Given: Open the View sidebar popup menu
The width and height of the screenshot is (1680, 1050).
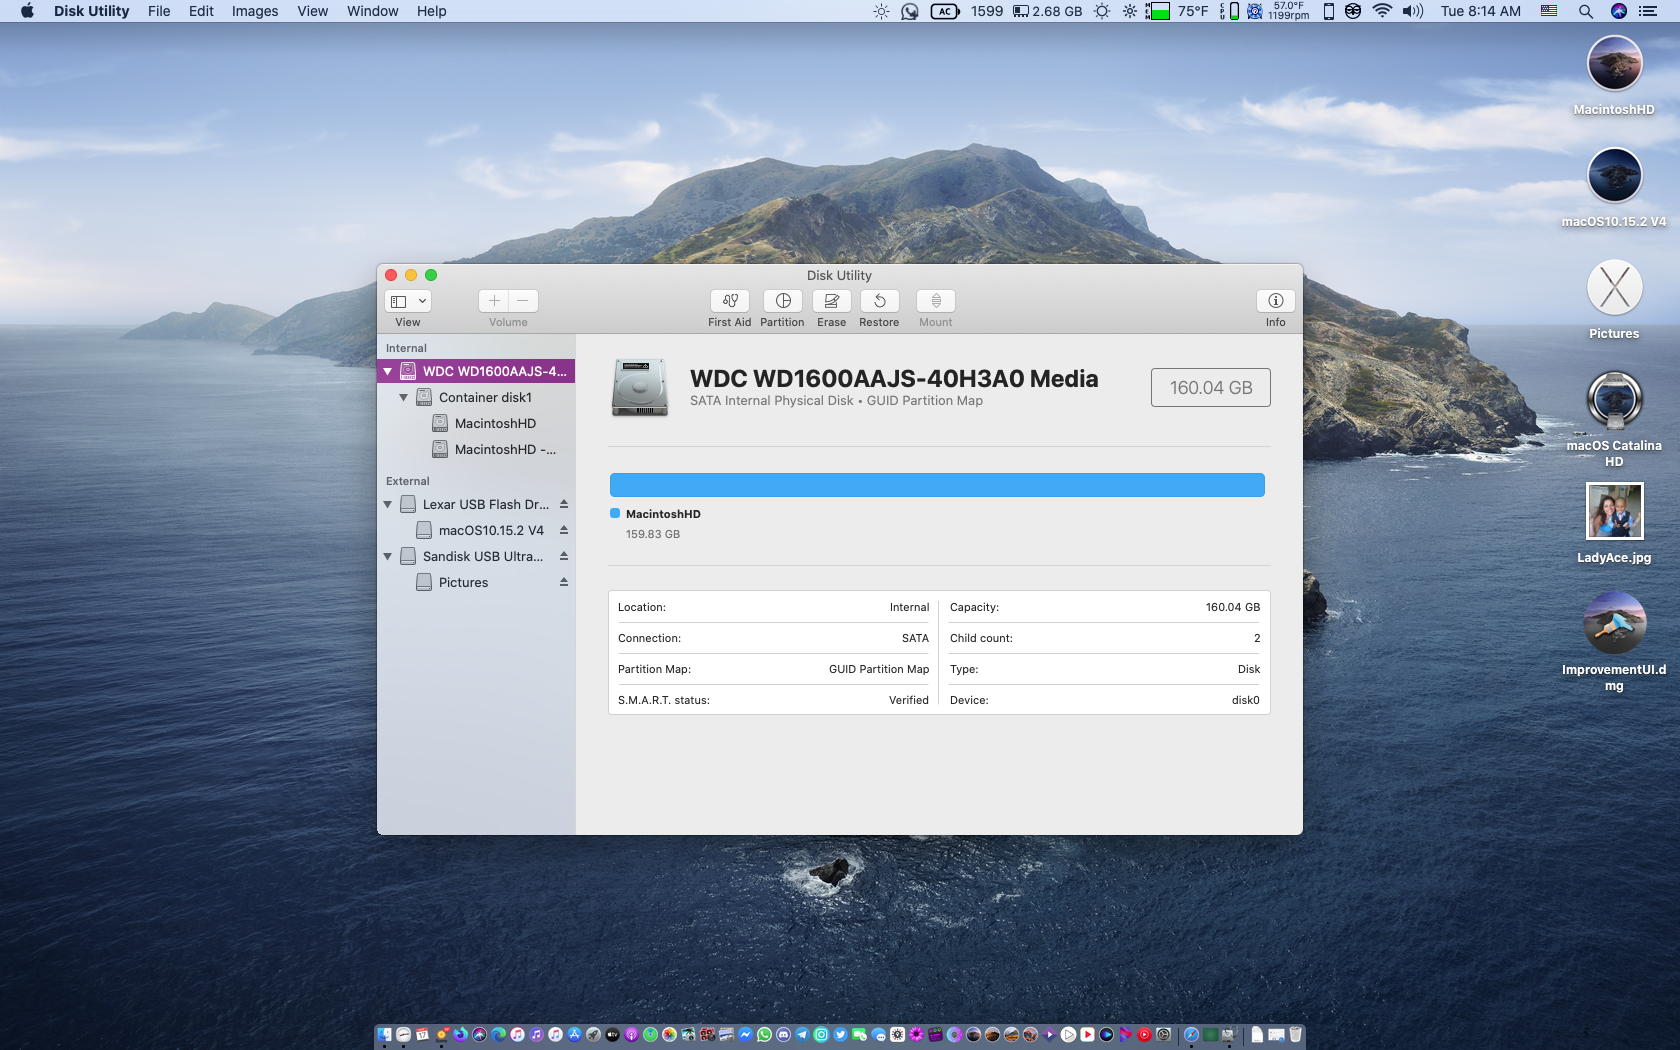Looking at the screenshot, I should (x=408, y=301).
